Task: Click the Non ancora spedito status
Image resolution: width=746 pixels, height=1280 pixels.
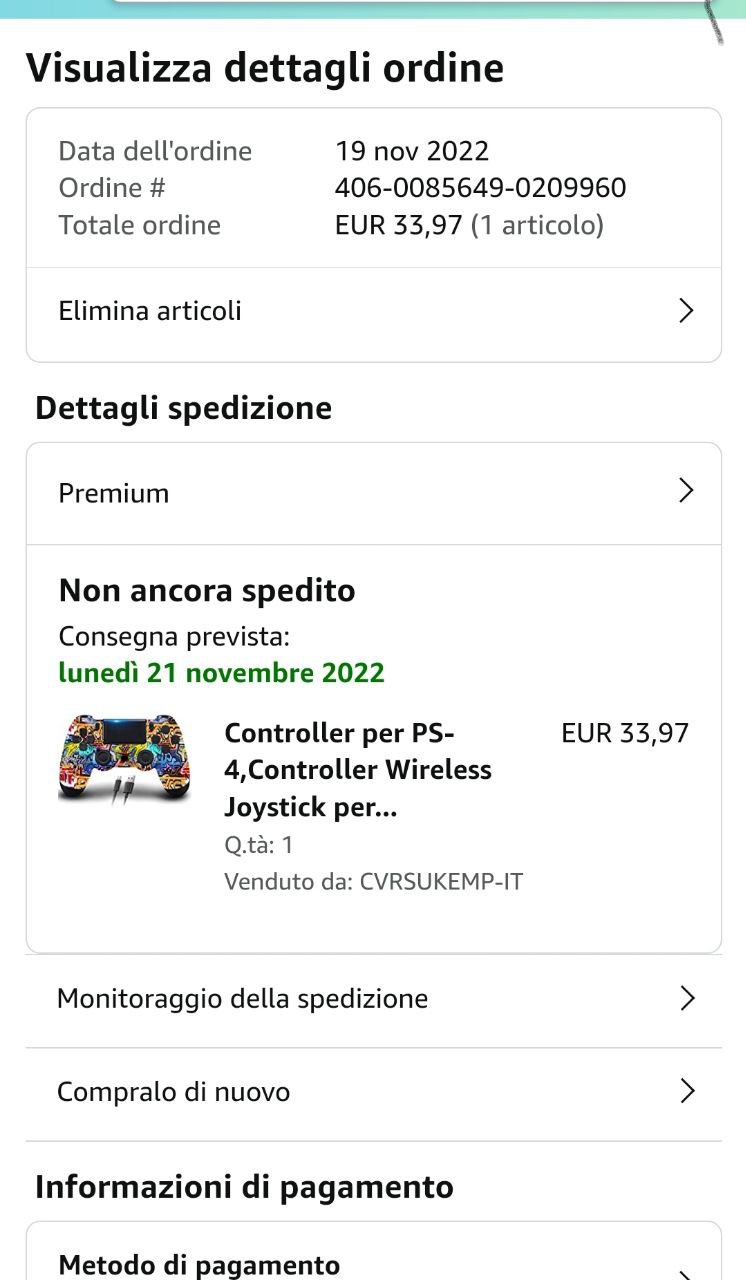Action: pyautogui.click(x=207, y=590)
